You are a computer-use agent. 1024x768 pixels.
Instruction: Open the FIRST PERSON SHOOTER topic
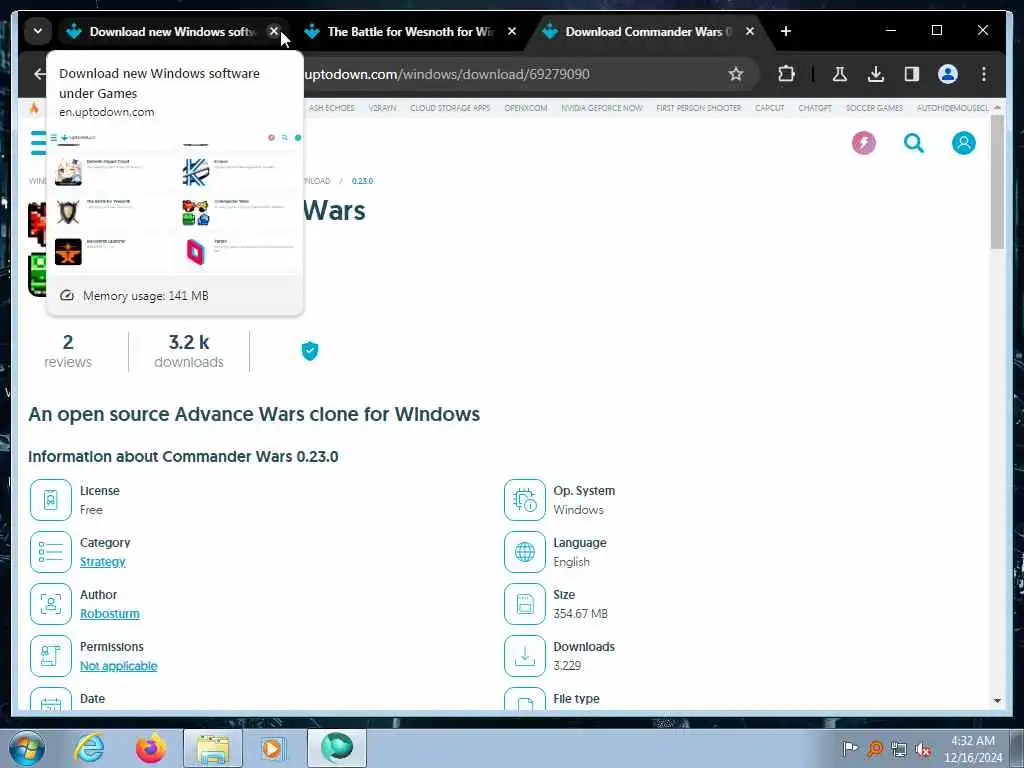(699, 108)
